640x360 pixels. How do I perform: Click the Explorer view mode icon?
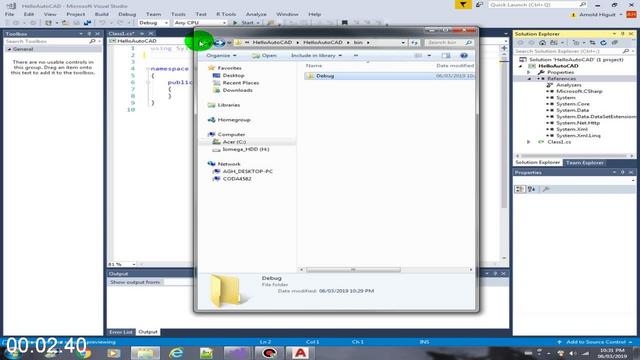pyautogui.click(x=418, y=56)
